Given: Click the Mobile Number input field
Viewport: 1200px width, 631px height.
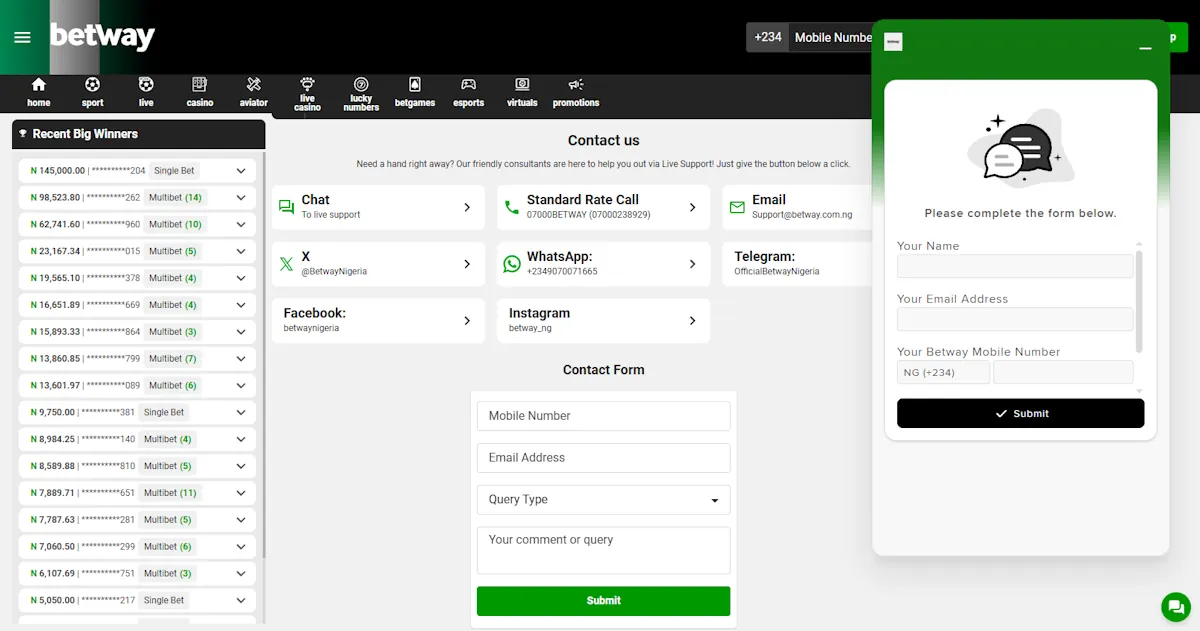Looking at the screenshot, I should pos(603,415).
